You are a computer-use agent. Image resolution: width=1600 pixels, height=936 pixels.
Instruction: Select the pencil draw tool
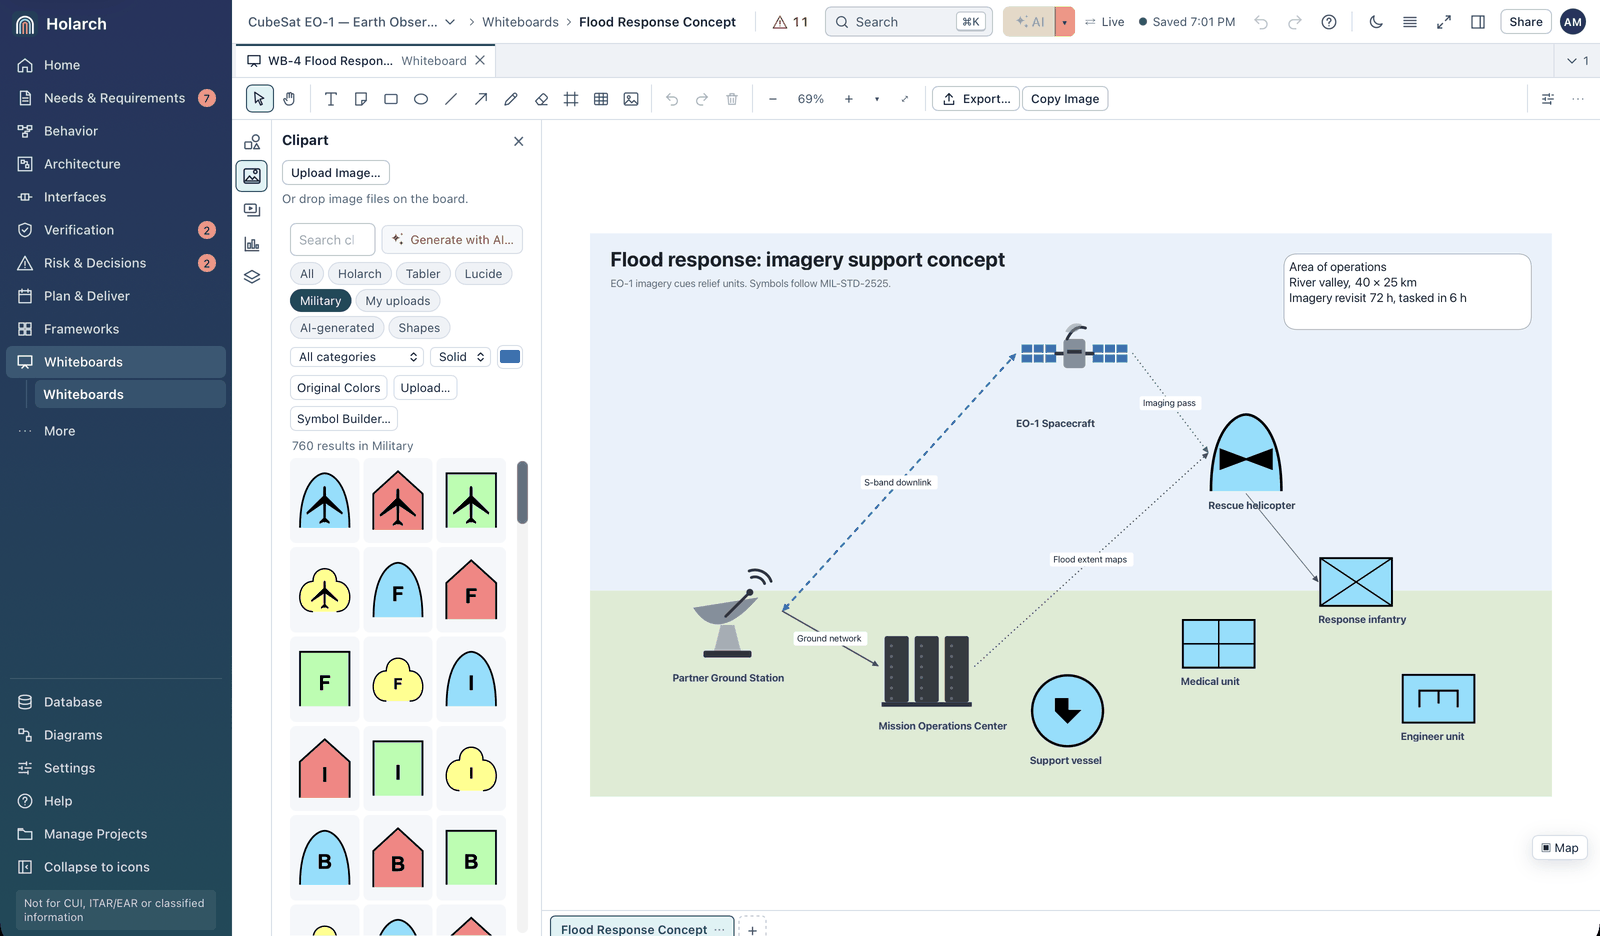coord(511,99)
